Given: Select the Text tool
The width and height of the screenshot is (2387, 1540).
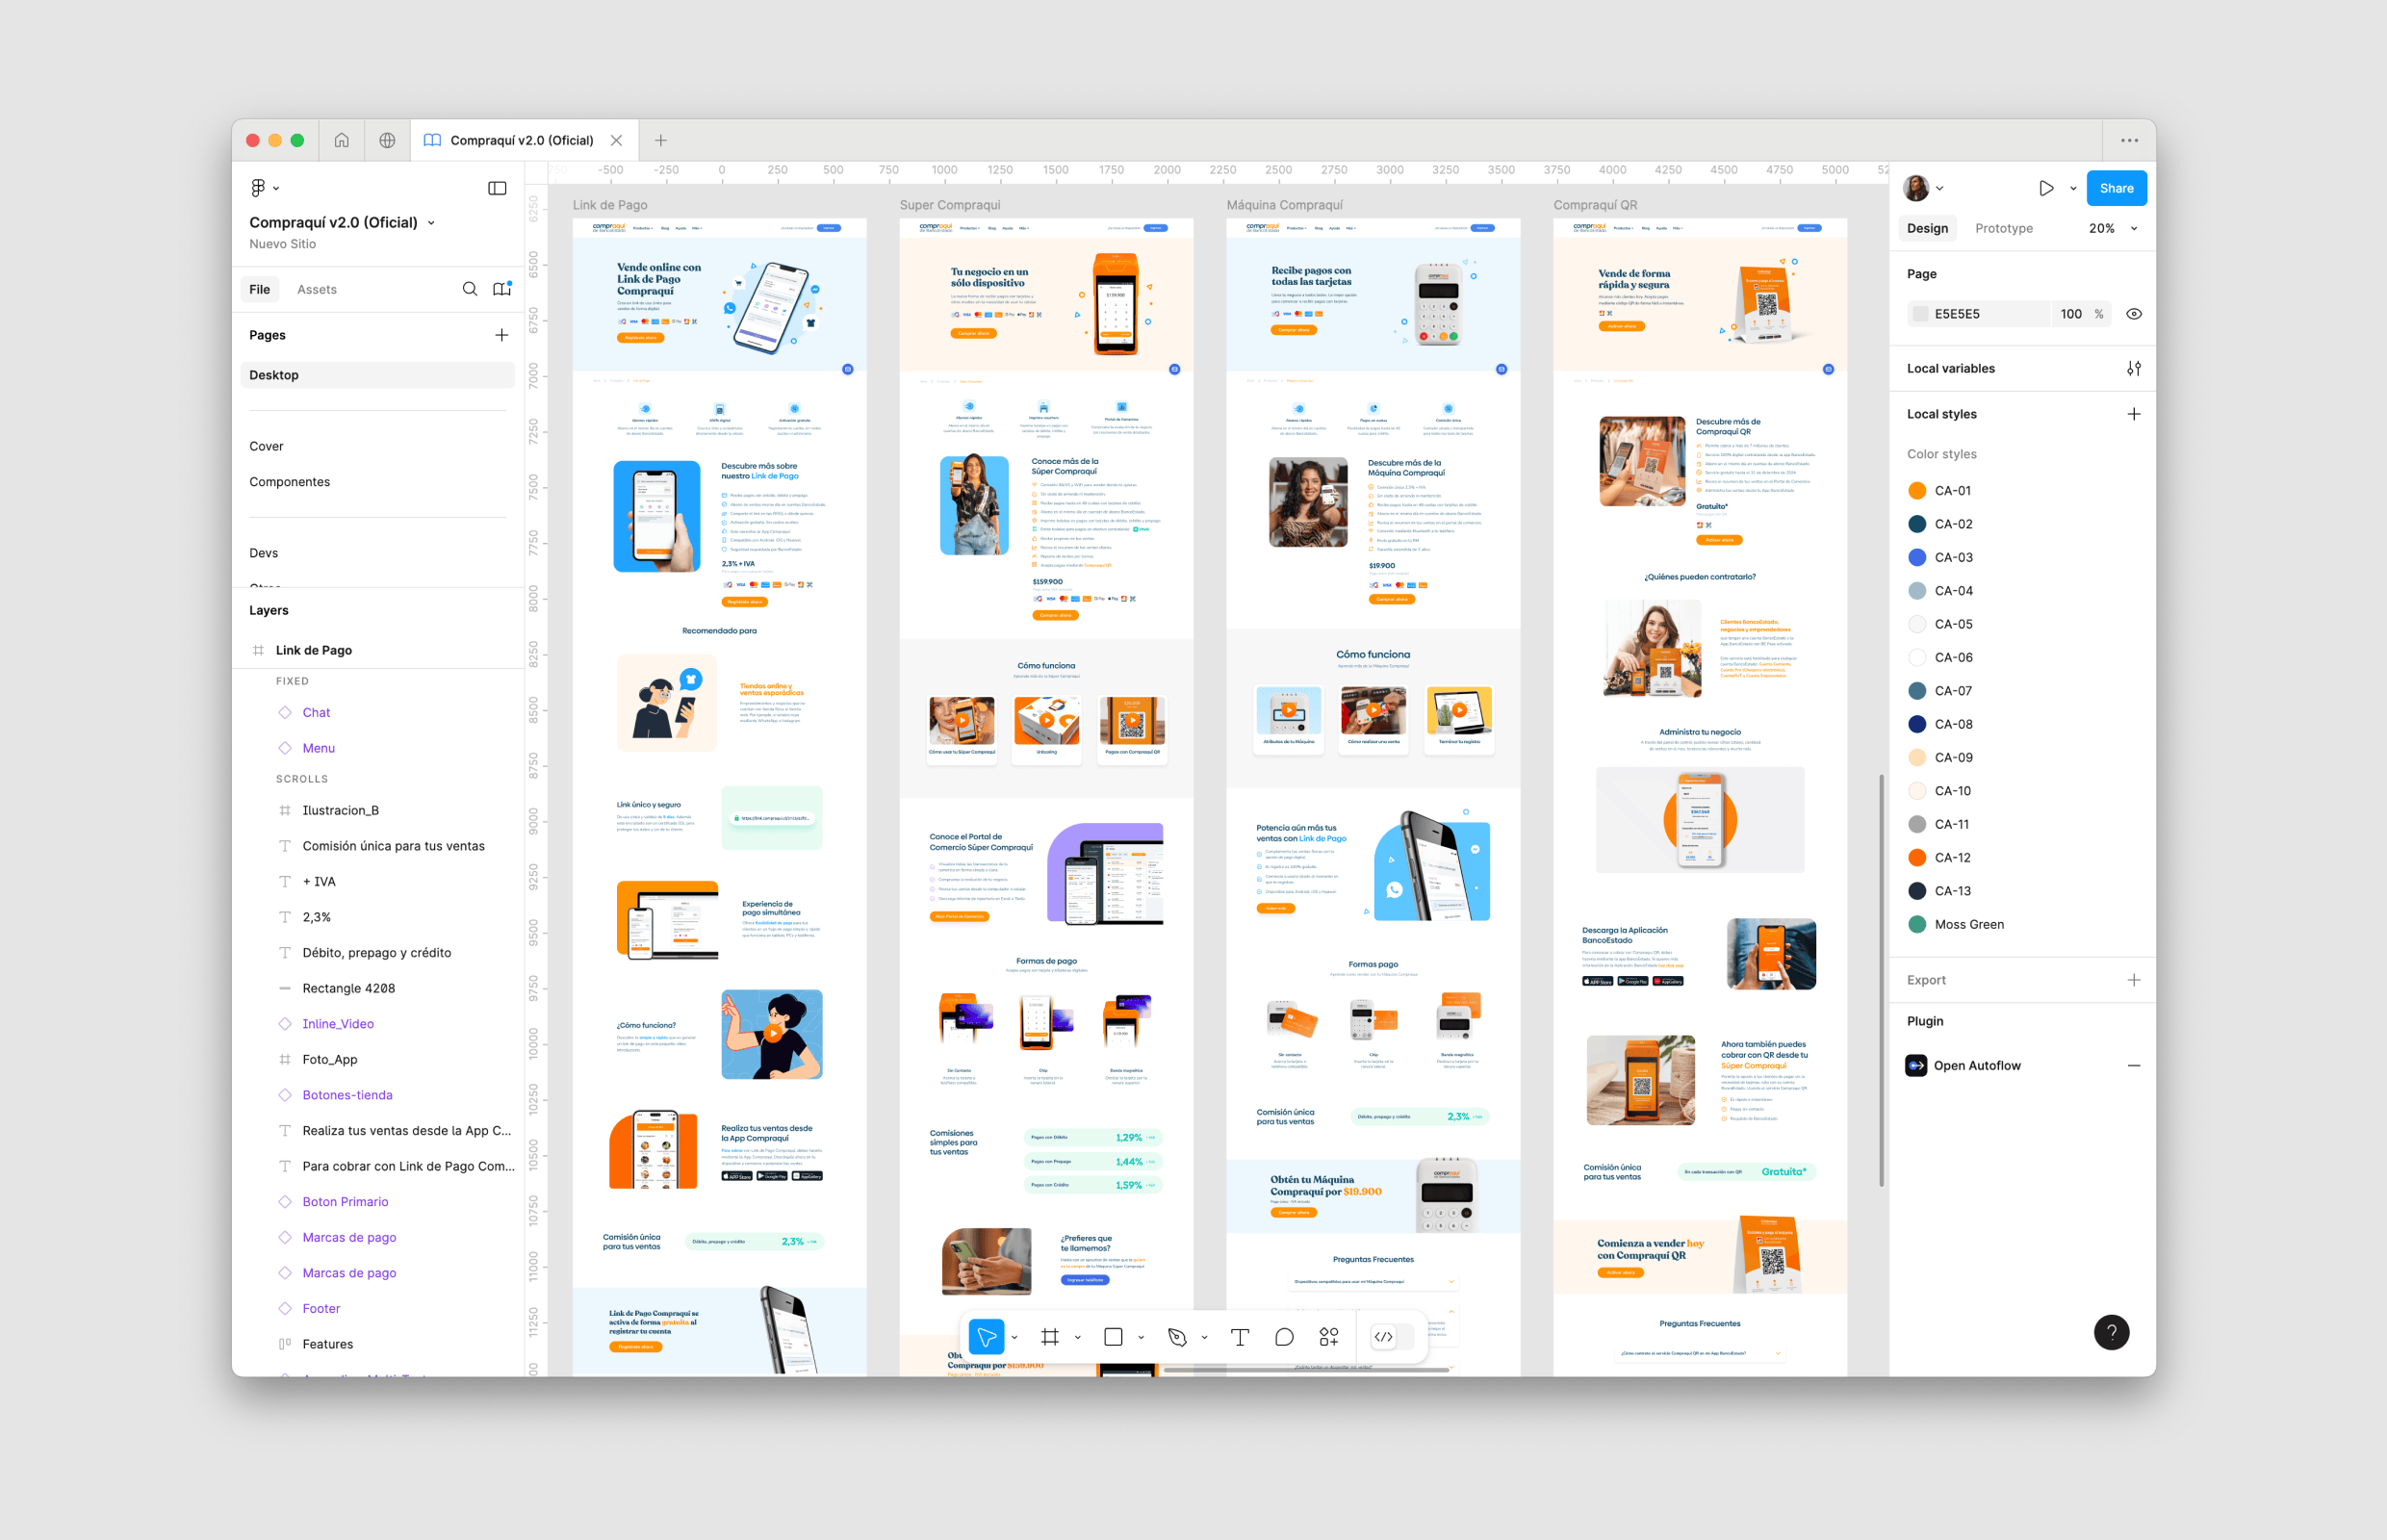Looking at the screenshot, I should [1240, 1337].
